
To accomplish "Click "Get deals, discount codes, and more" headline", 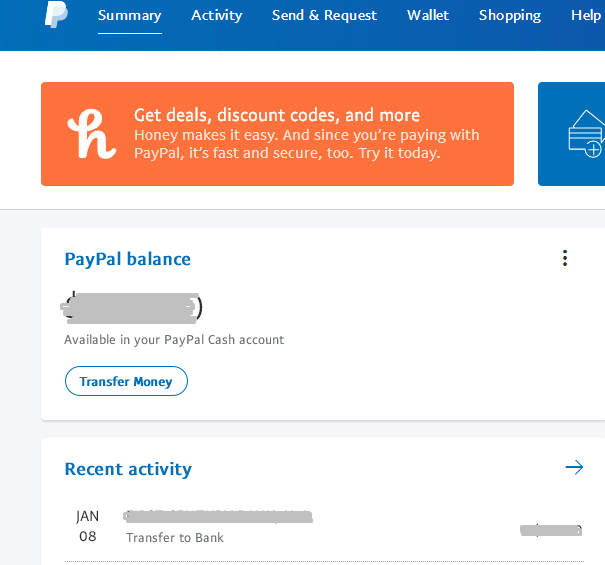I will pos(277,115).
